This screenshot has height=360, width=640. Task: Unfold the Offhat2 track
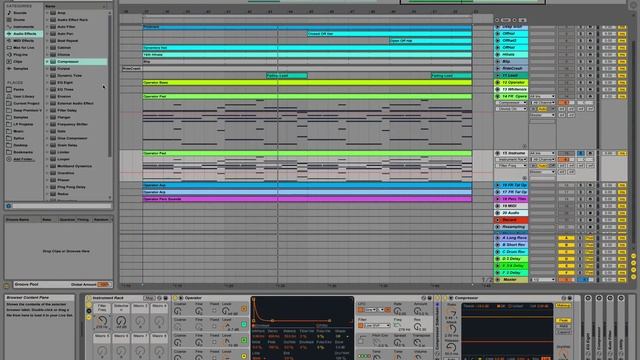(498, 40)
